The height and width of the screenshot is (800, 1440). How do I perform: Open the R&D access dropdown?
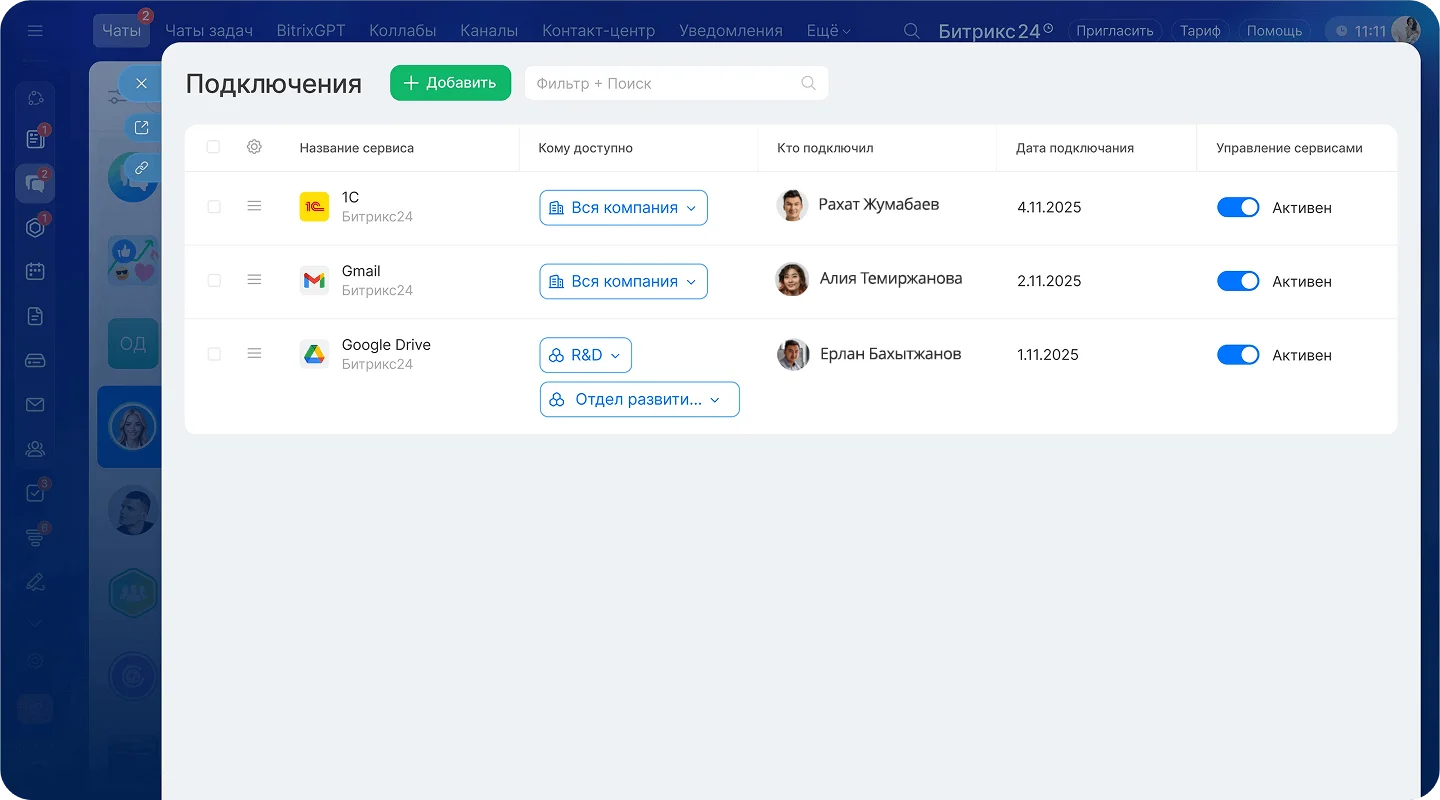point(586,355)
